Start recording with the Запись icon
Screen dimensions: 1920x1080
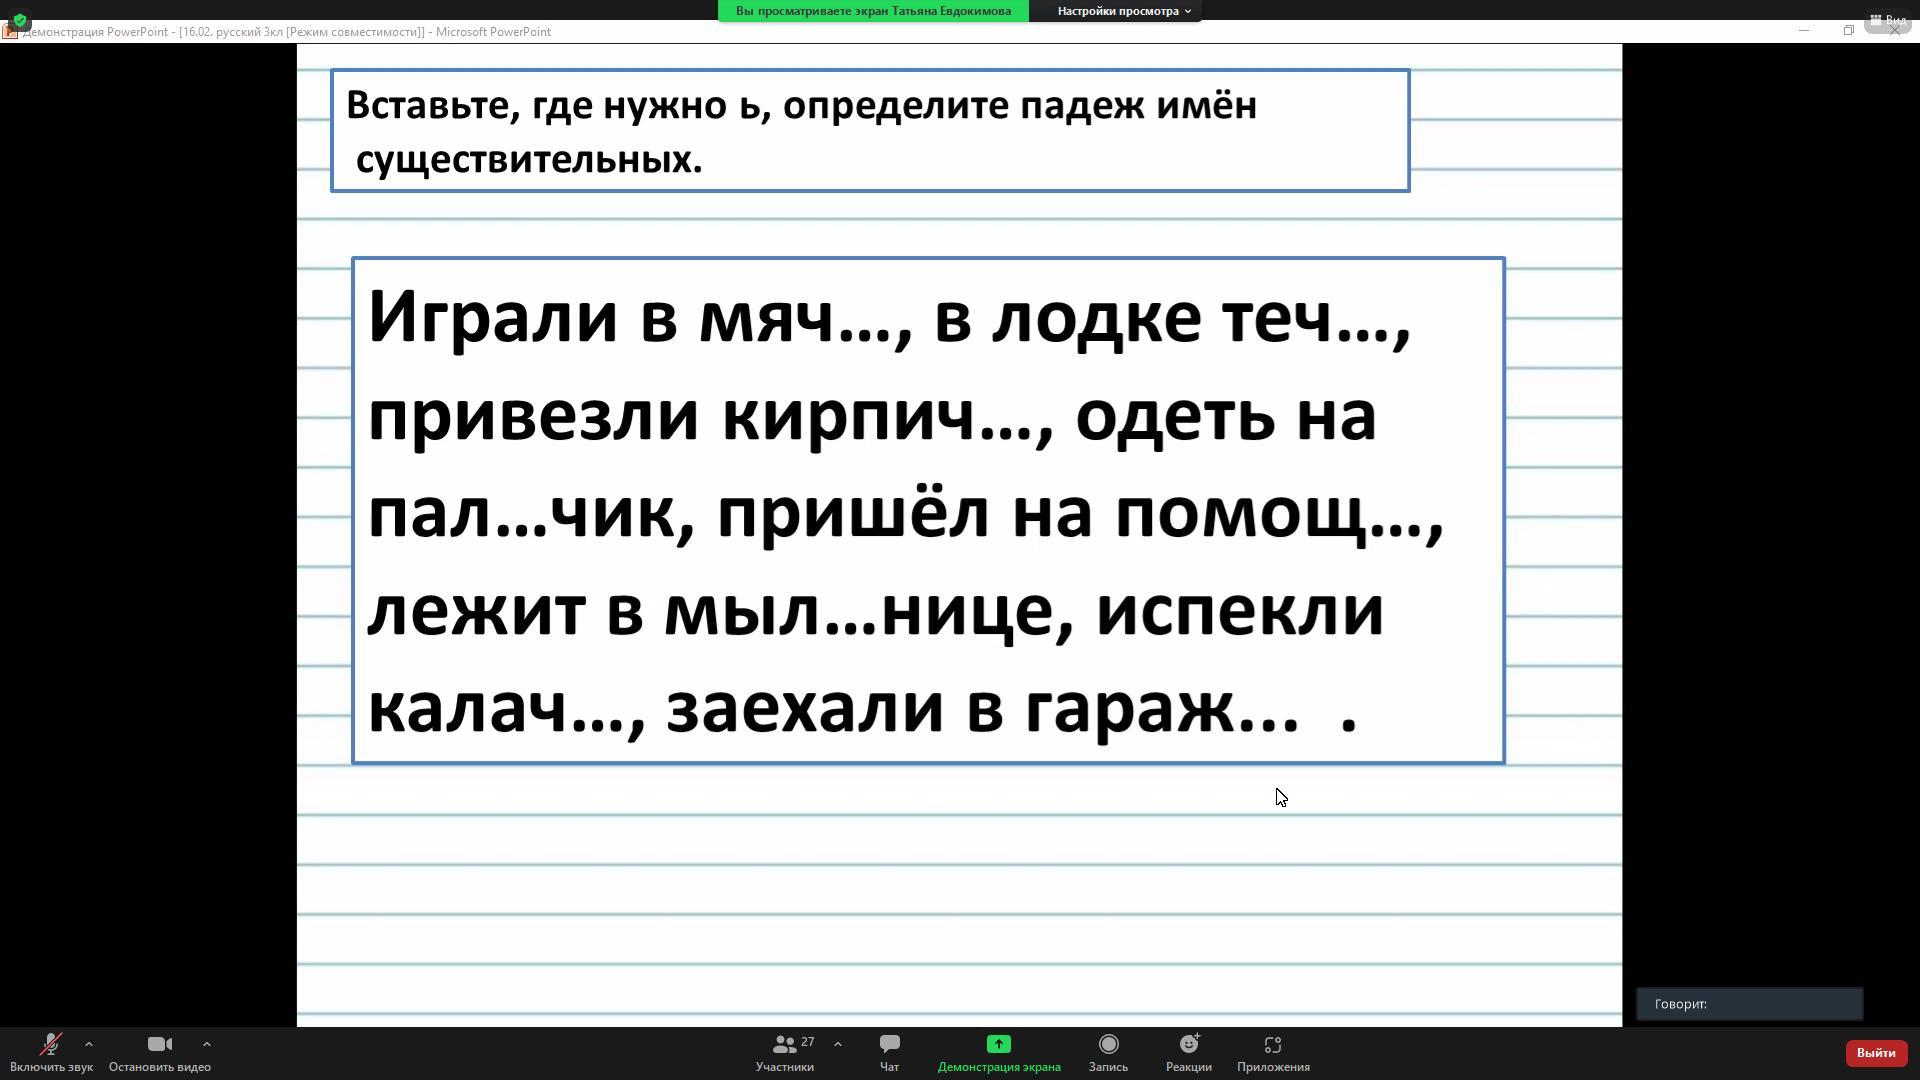1108,1045
